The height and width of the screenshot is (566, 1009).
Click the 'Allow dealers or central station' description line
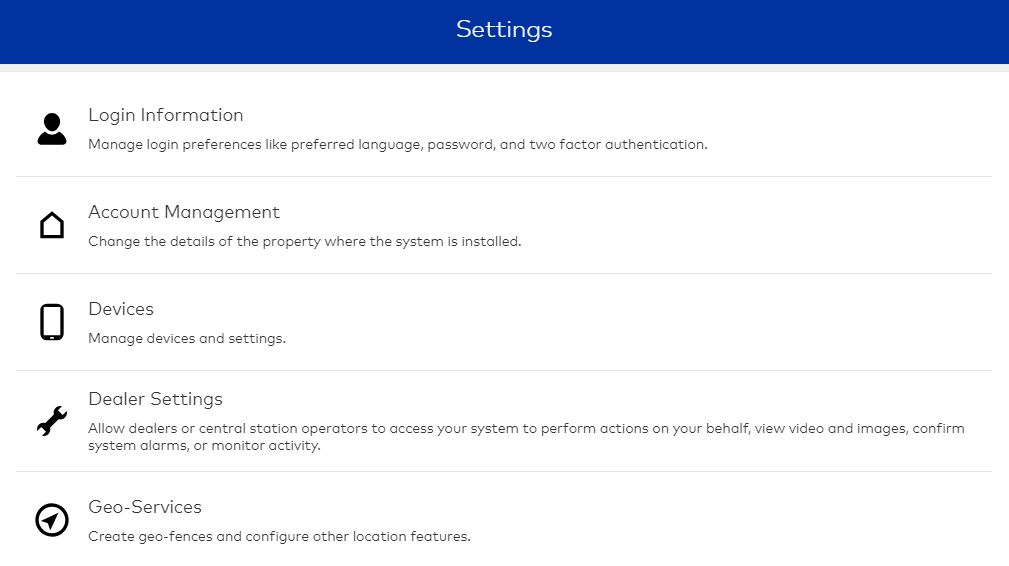pyautogui.click(x=526, y=428)
